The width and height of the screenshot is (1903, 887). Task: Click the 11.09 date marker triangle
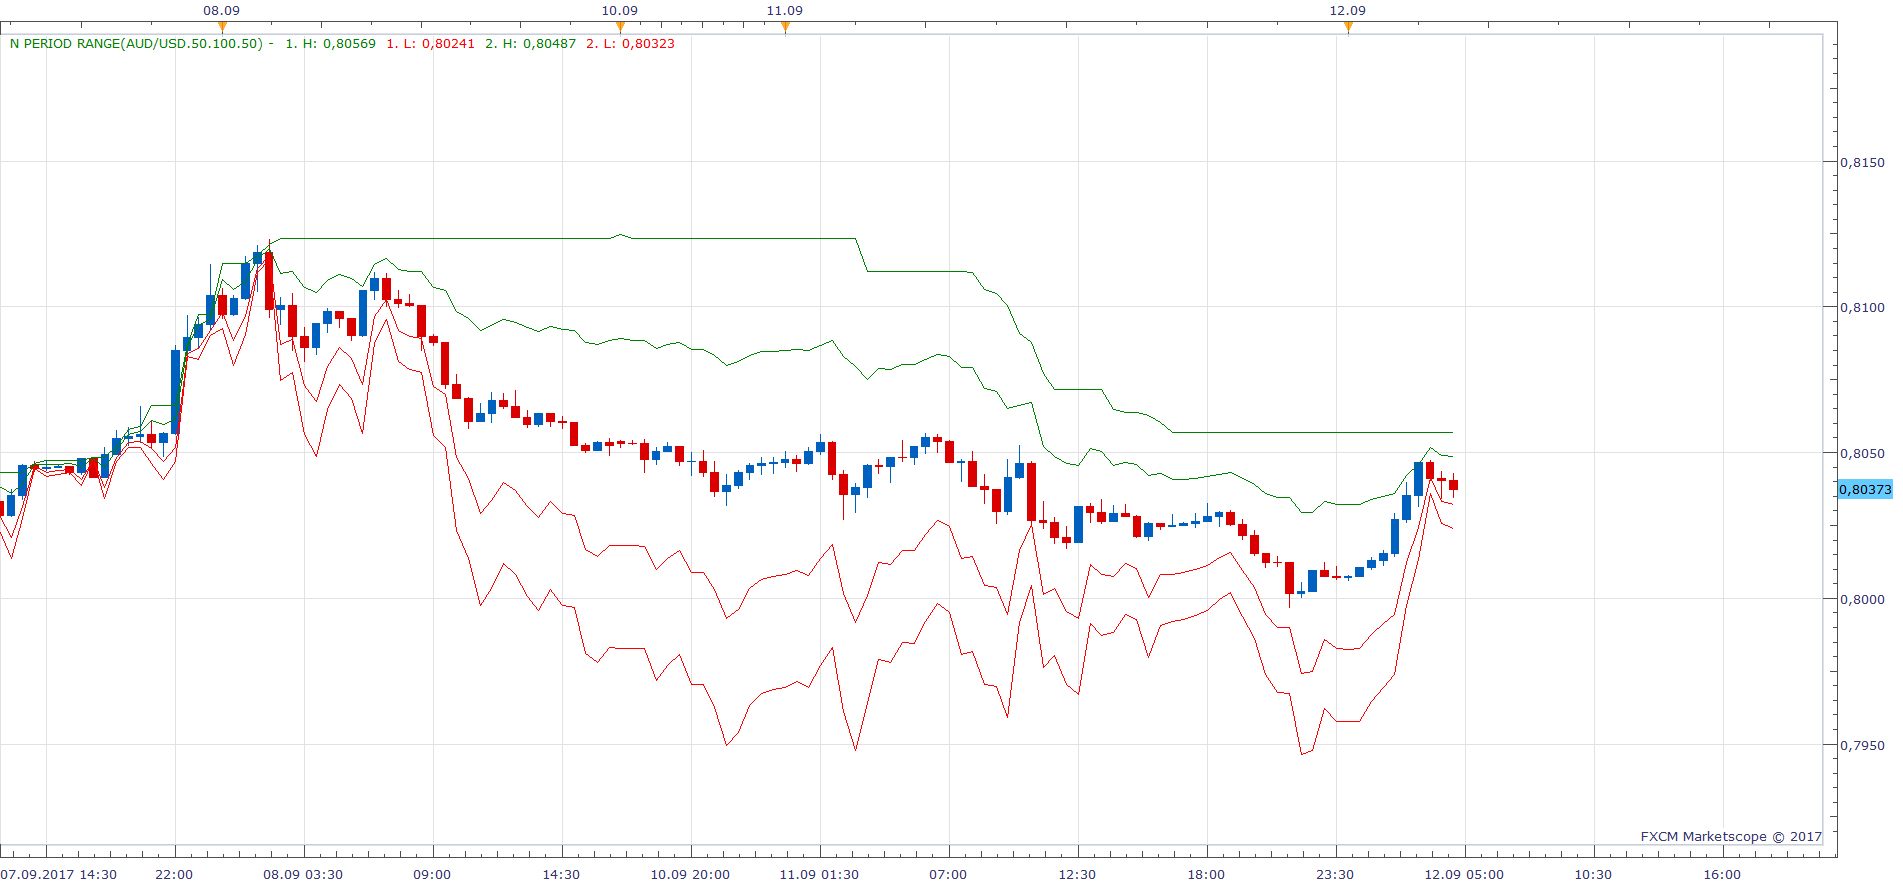tap(785, 27)
